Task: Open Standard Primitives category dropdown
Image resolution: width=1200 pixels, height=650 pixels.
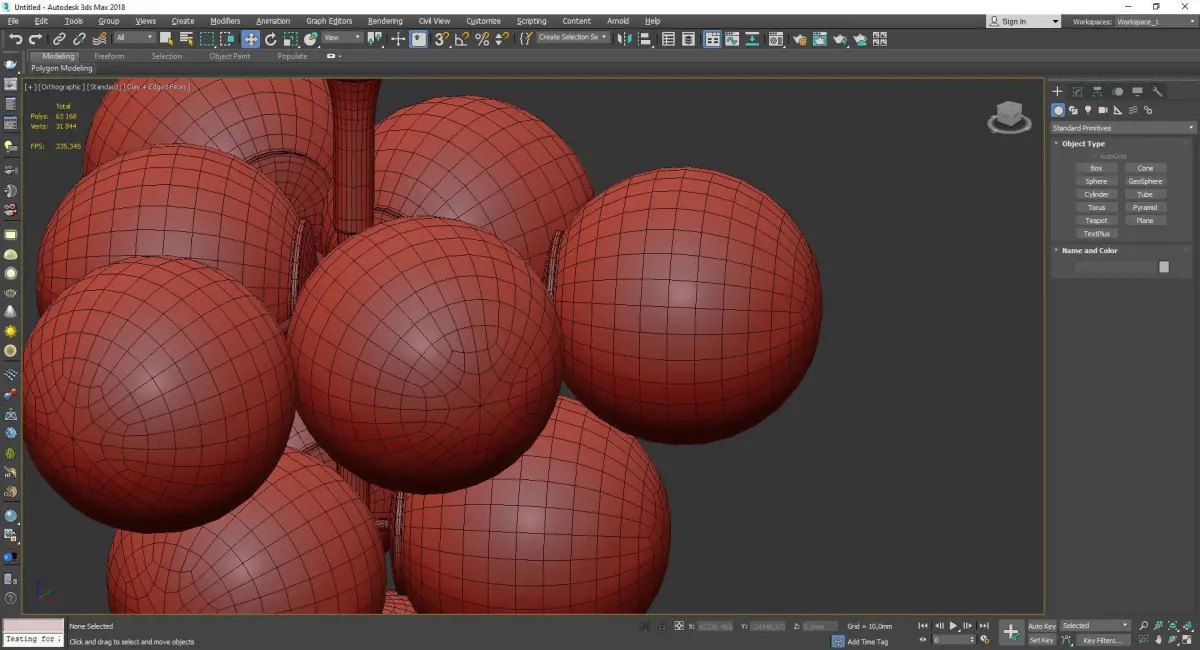Action: (1123, 128)
